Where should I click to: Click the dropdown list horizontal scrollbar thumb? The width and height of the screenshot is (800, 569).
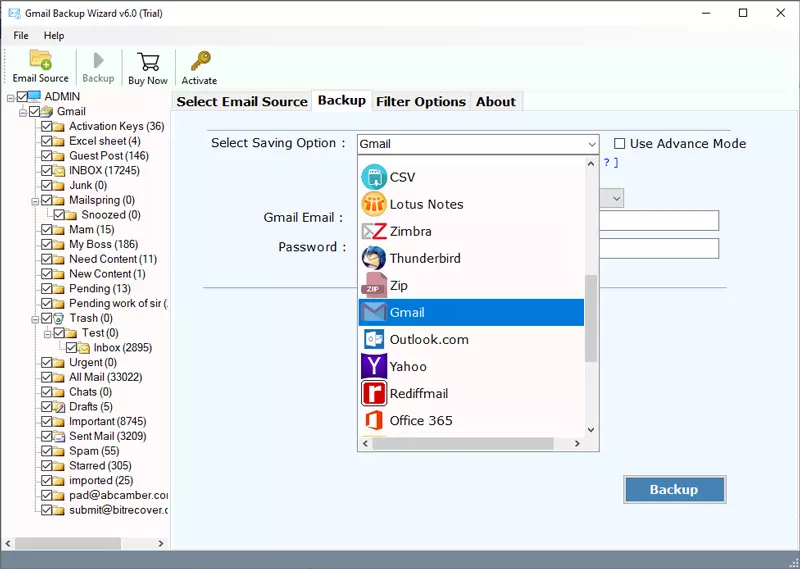coord(463,443)
